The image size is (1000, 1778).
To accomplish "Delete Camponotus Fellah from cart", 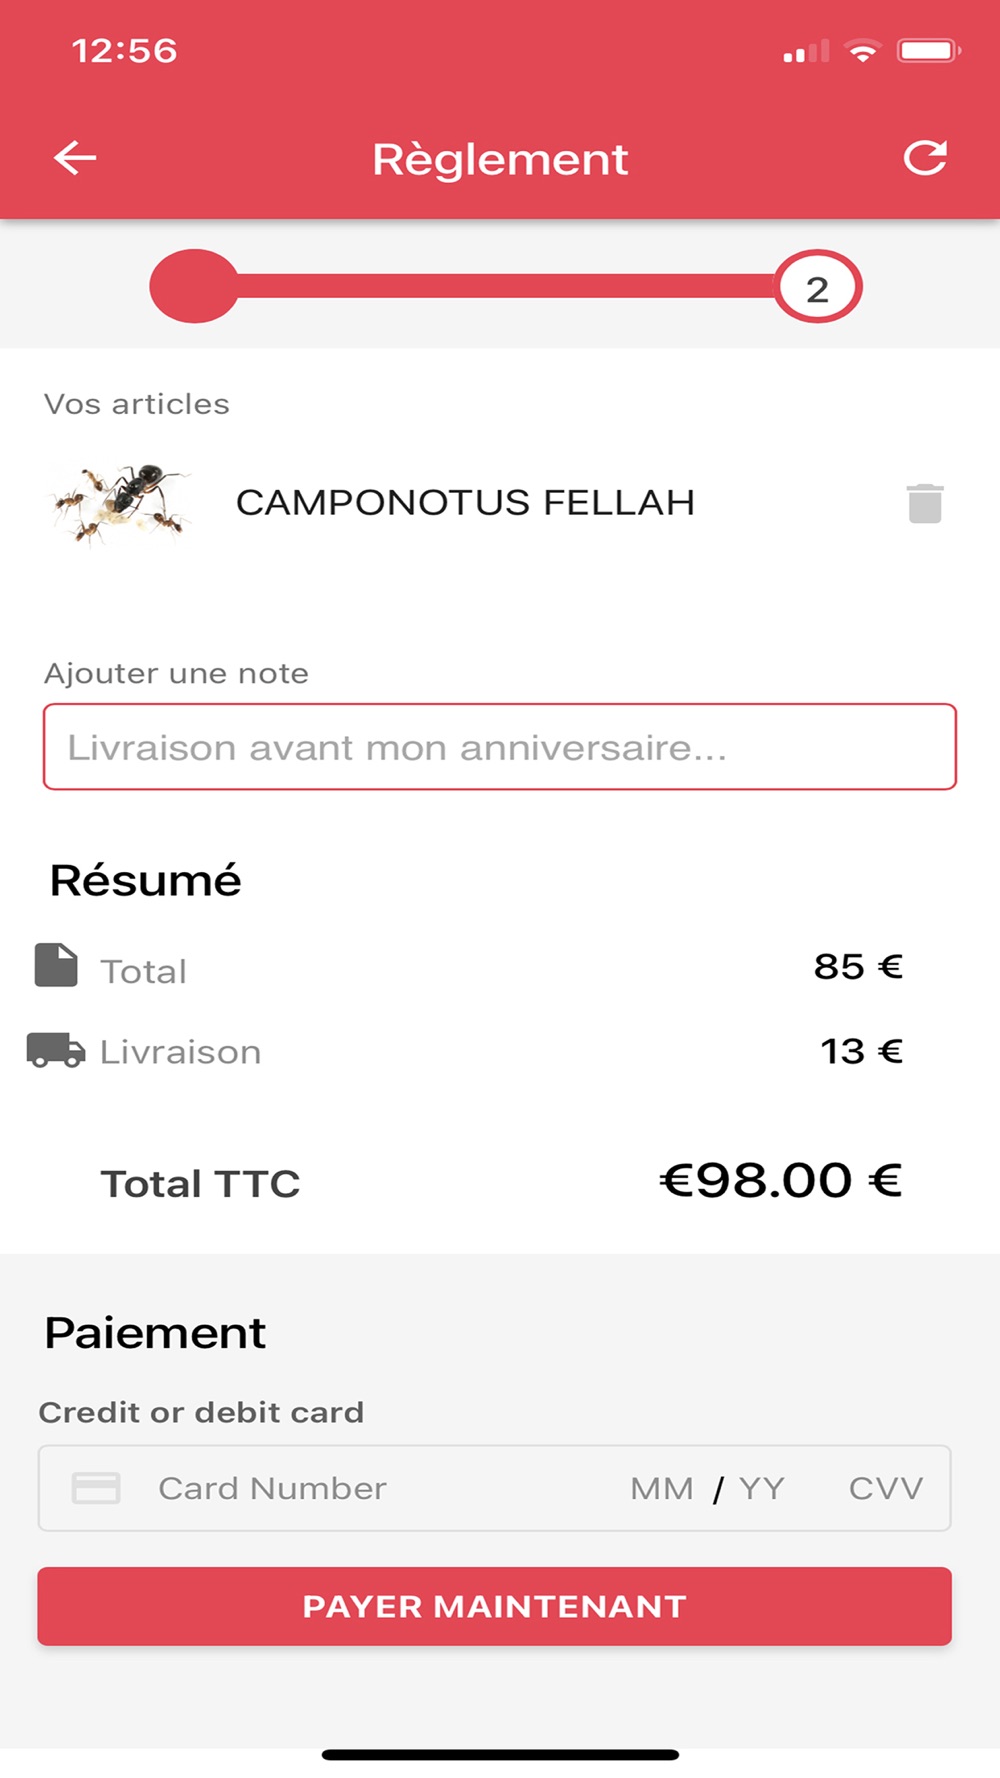I will [925, 503].
